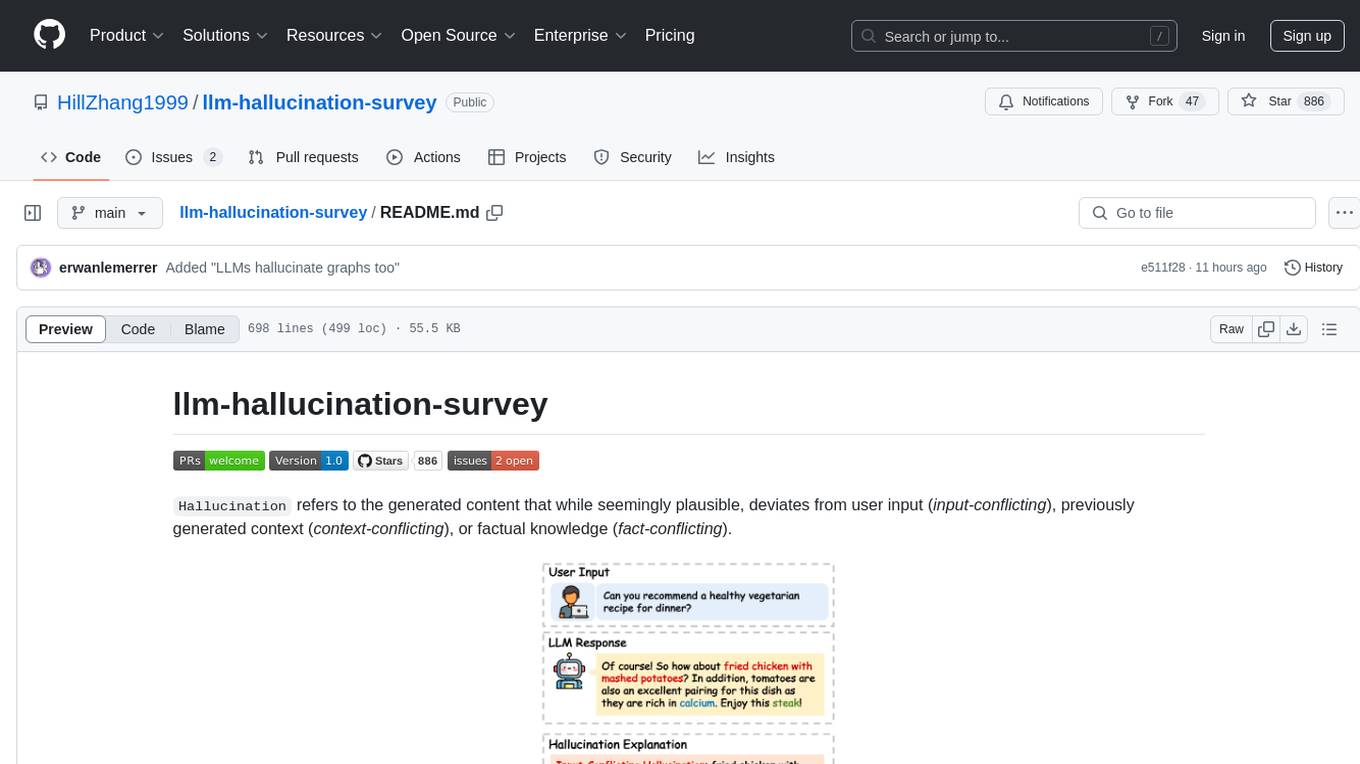Click the Star count 886
Image resolution: width=1360 pixels, height=764 pixels.
(x=1314, y=102)
